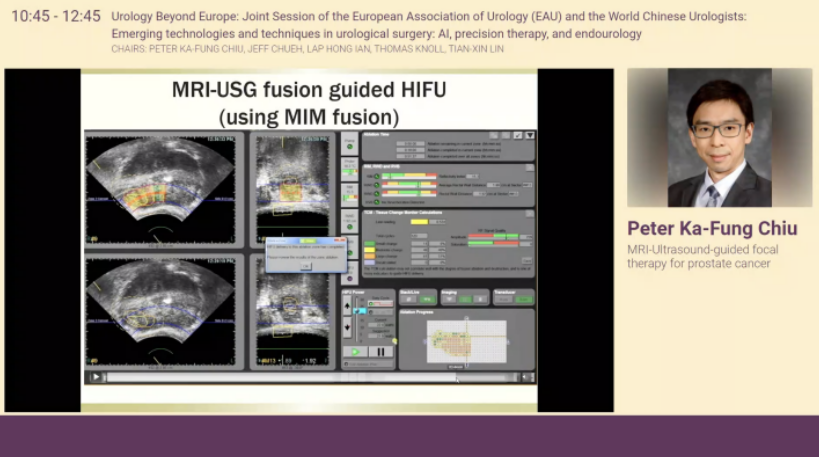Click orange Large change color swatch
The height and width of the screenshot is (457, 819).
tap(369, 256)
